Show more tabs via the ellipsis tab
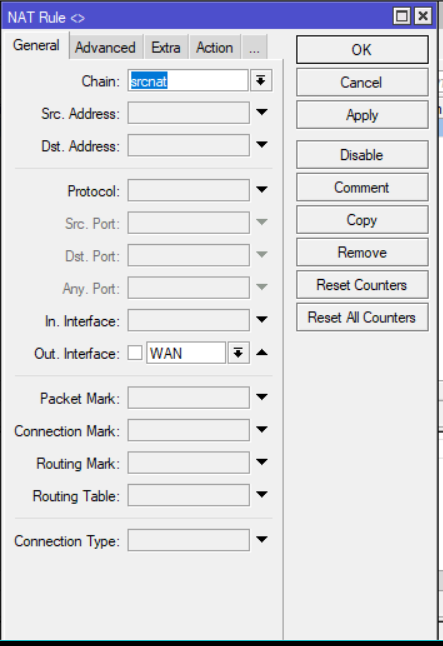443x646 pixels. point(254,47)
